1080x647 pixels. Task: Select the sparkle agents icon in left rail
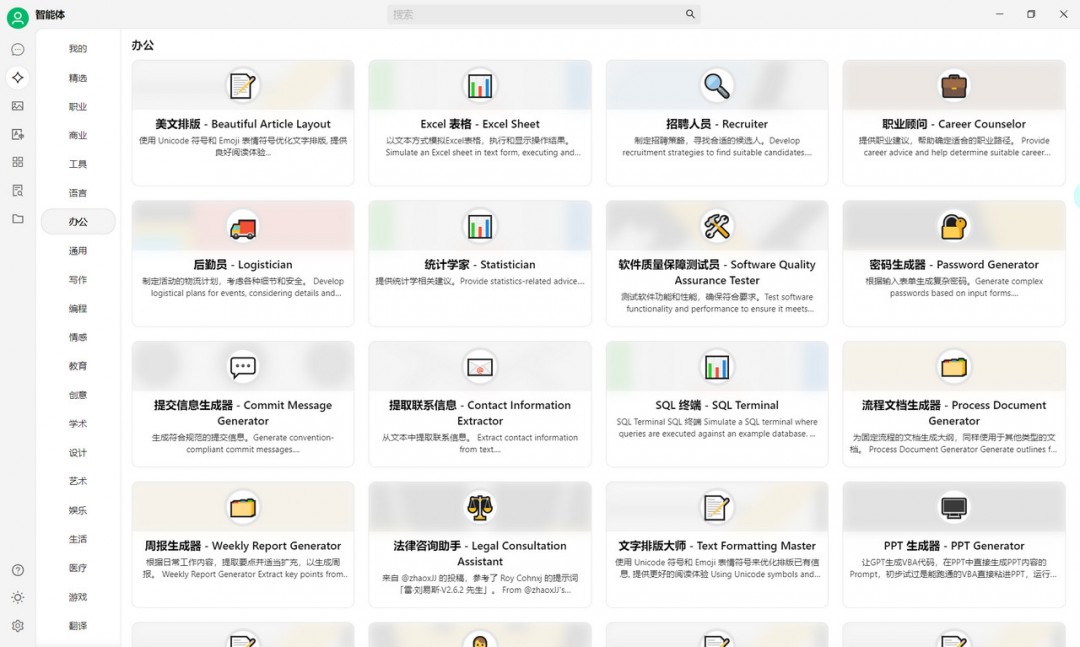click(18, 78)
